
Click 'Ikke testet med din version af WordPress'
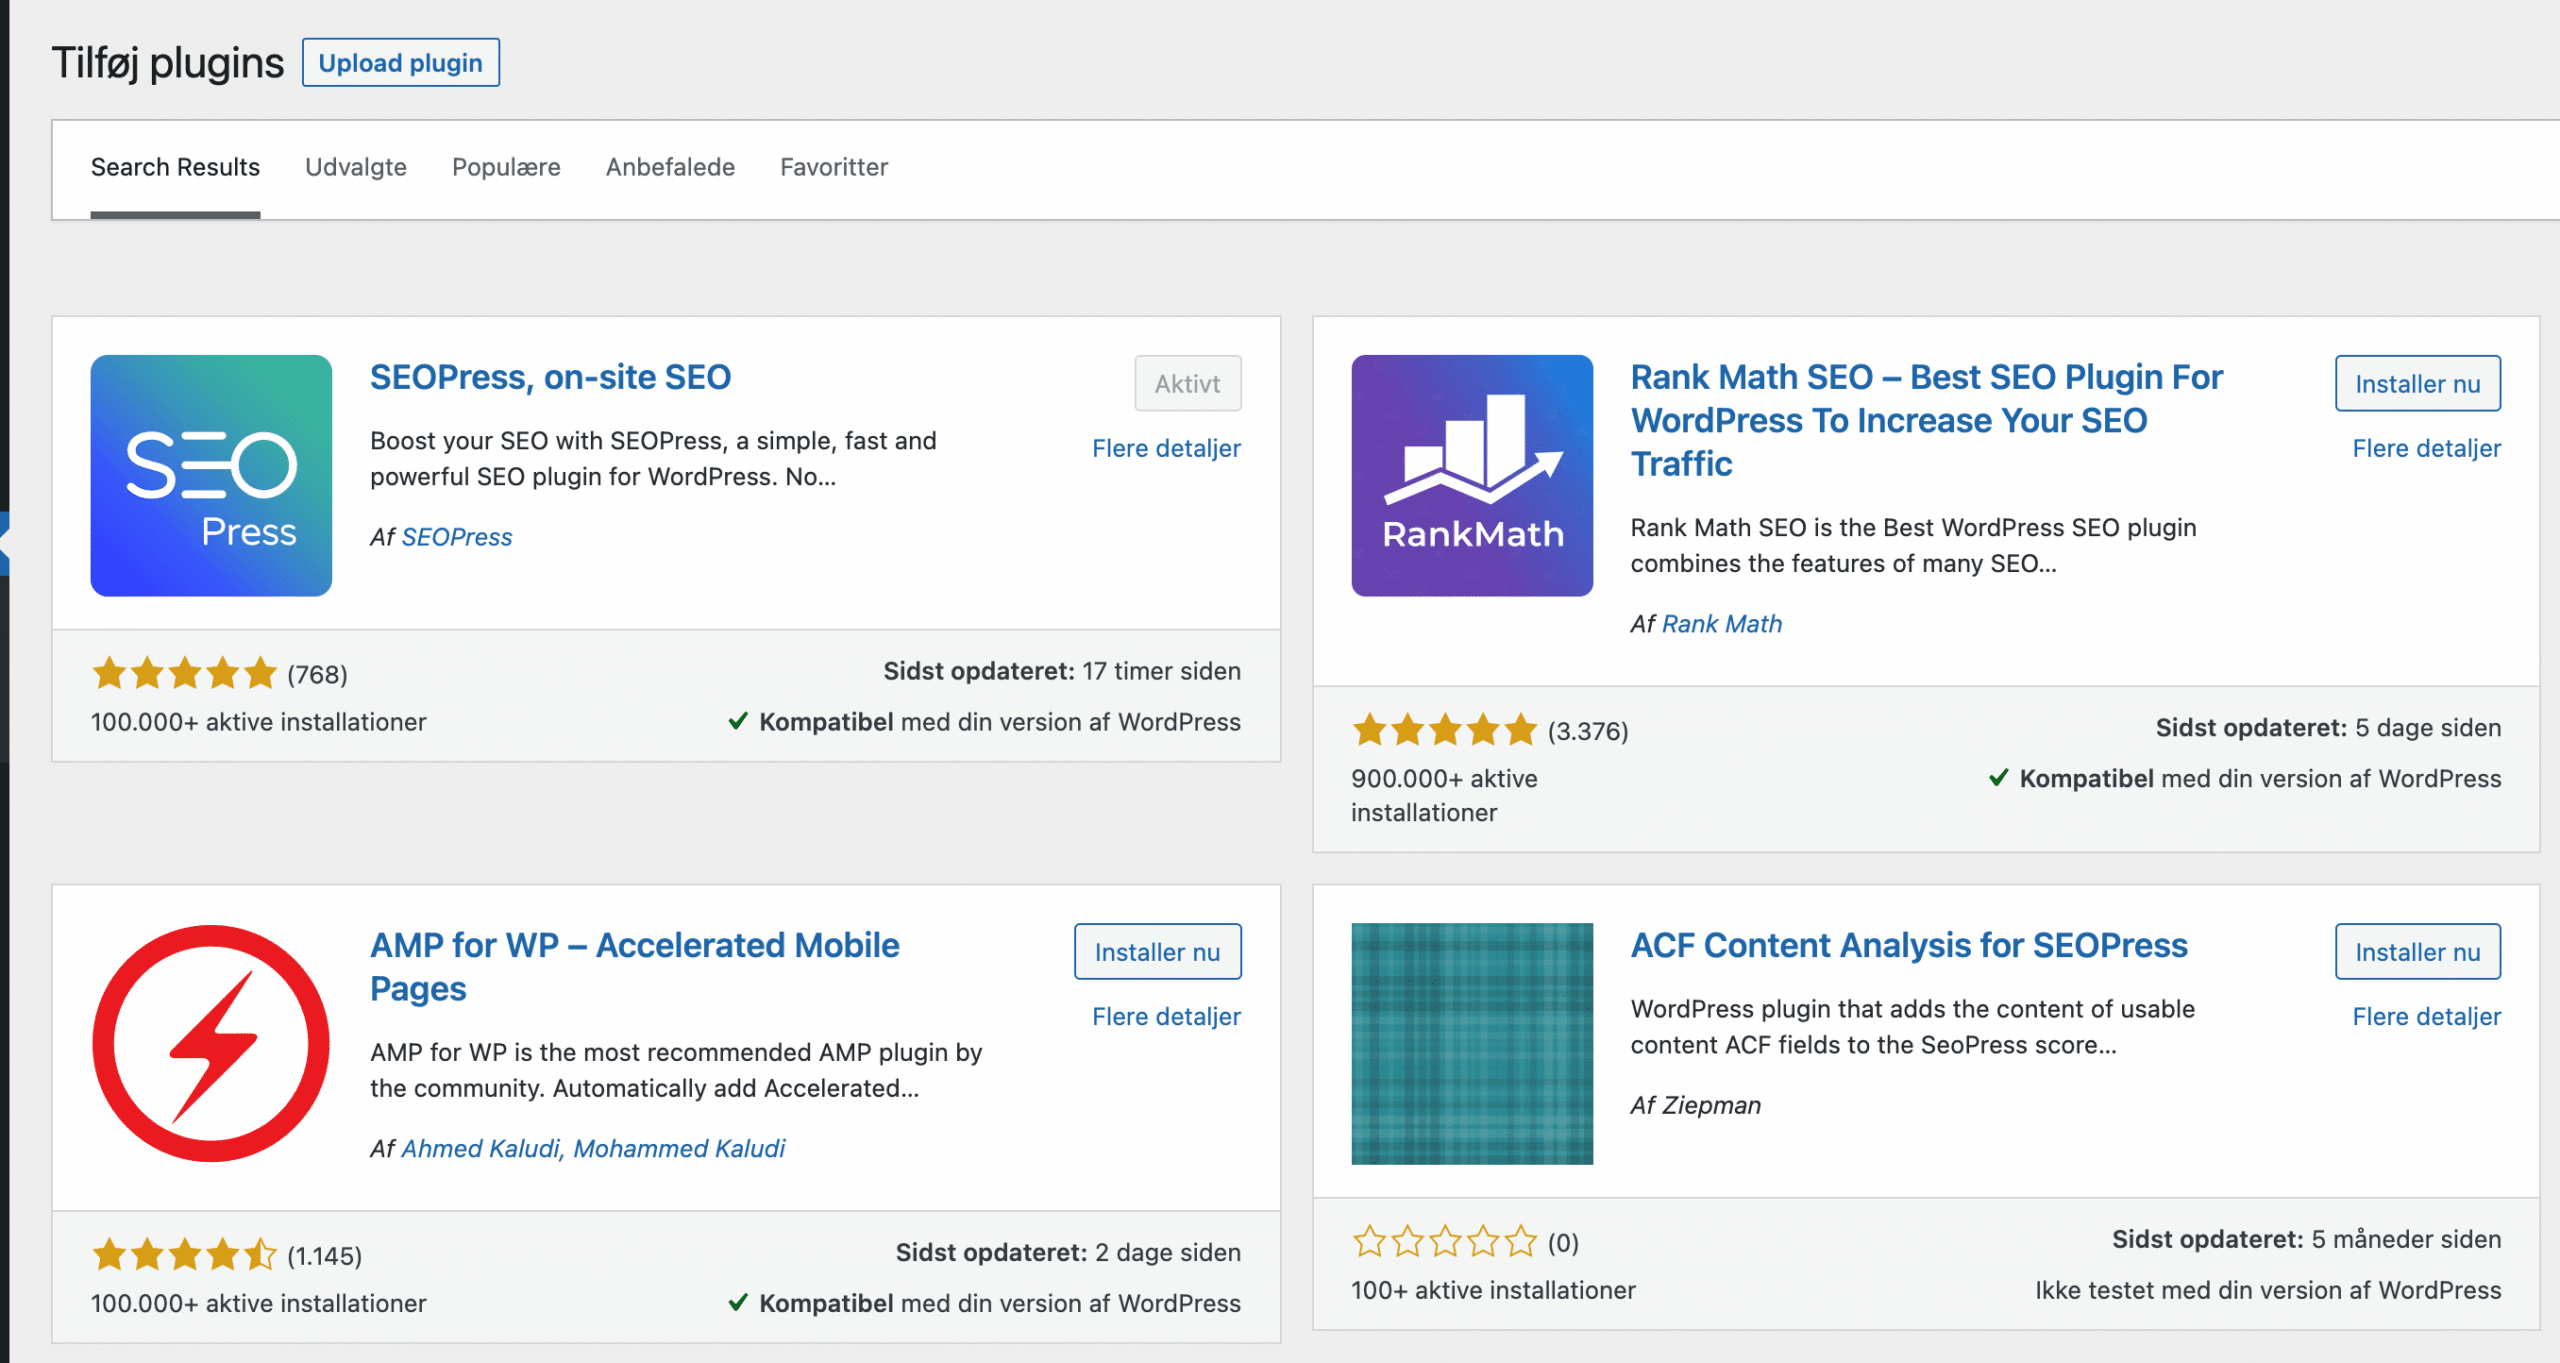click(x=2268, y=1290)
